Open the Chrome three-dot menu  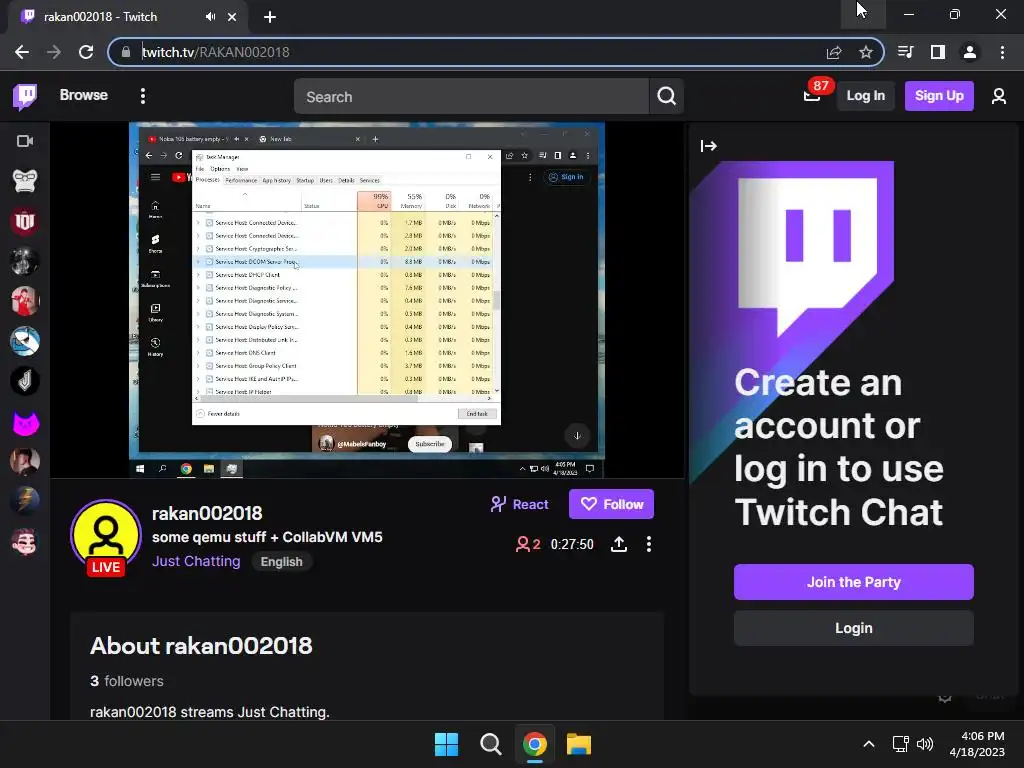pyautogui.click(x=1002, y=52)
